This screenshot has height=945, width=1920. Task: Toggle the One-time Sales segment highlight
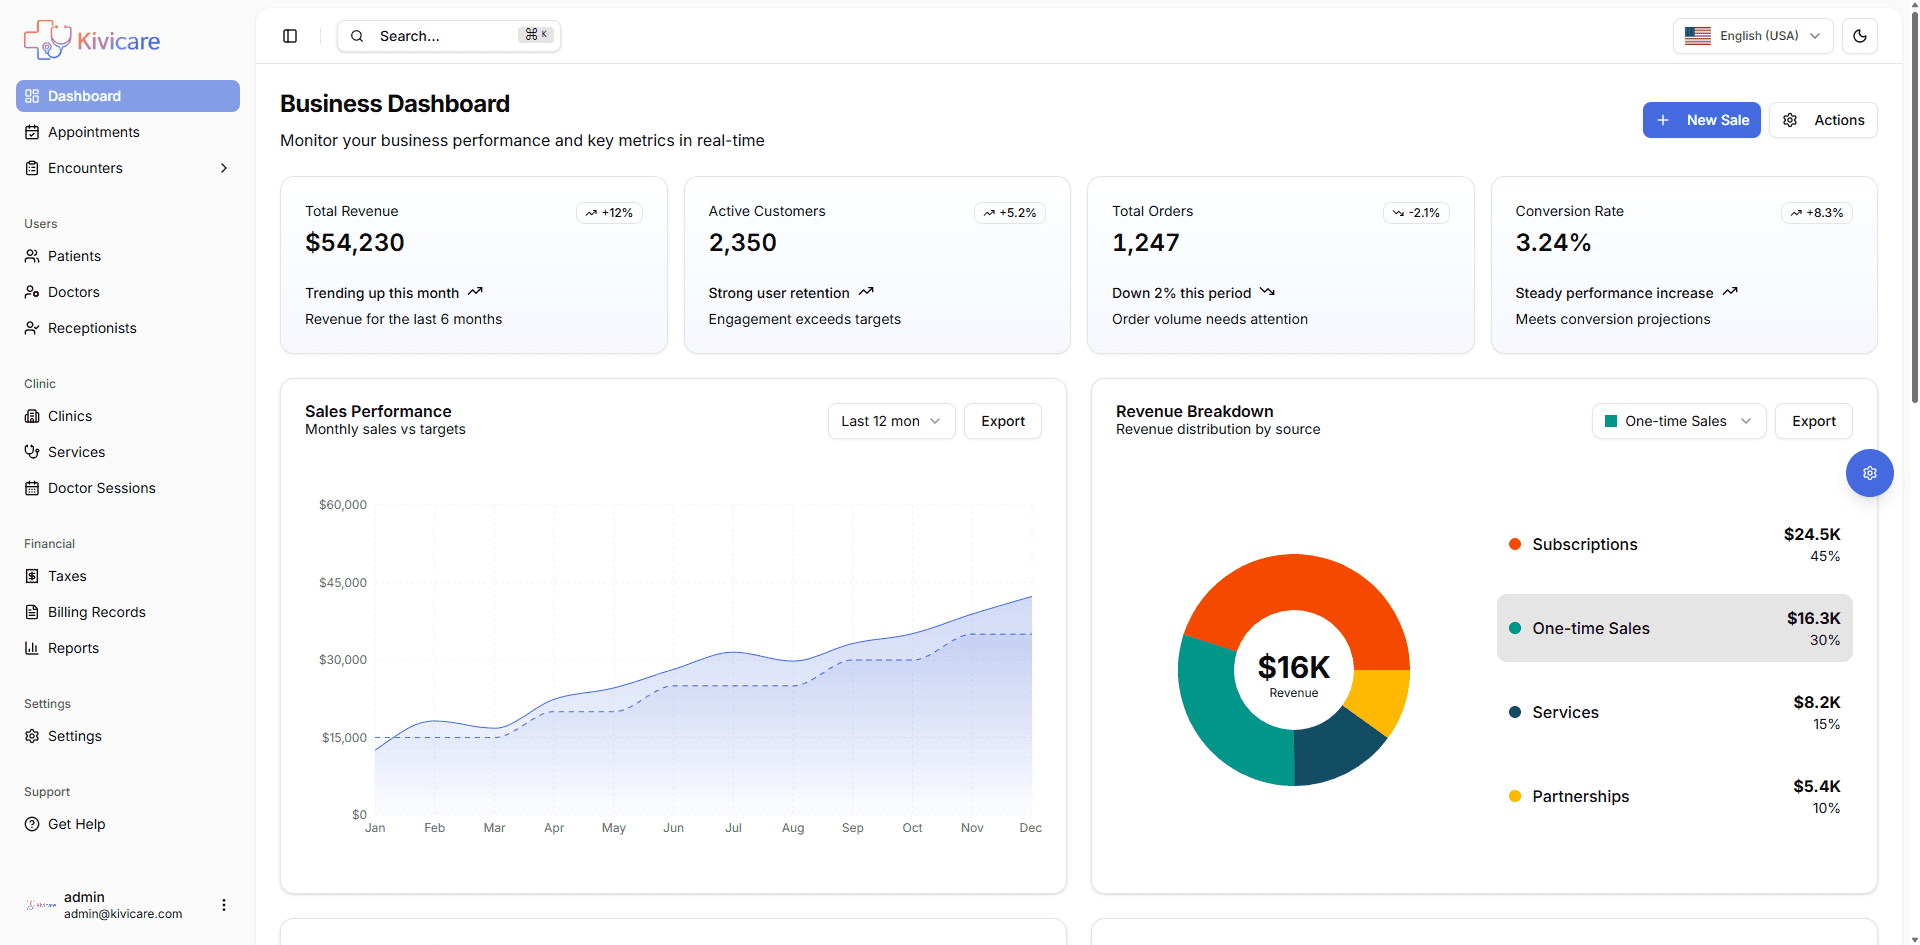(1674, 628)
